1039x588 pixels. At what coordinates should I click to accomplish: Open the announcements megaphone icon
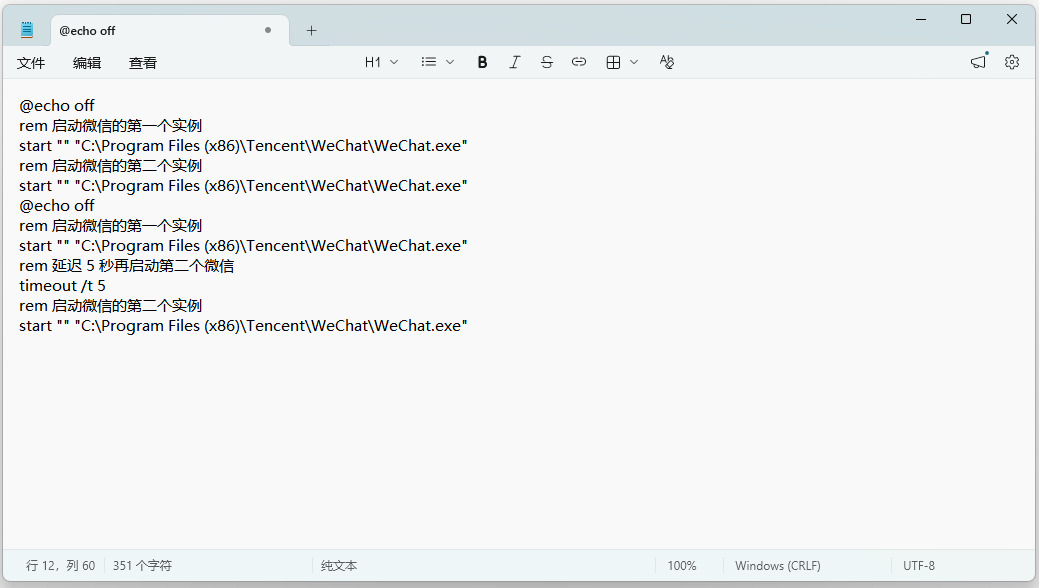tap(979, 62)
